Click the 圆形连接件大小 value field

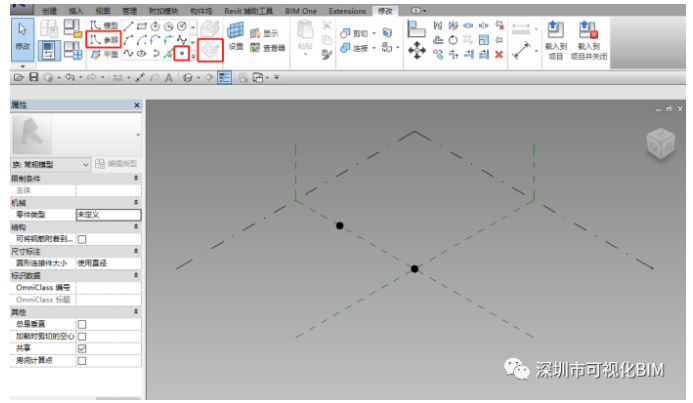point(108,263)
